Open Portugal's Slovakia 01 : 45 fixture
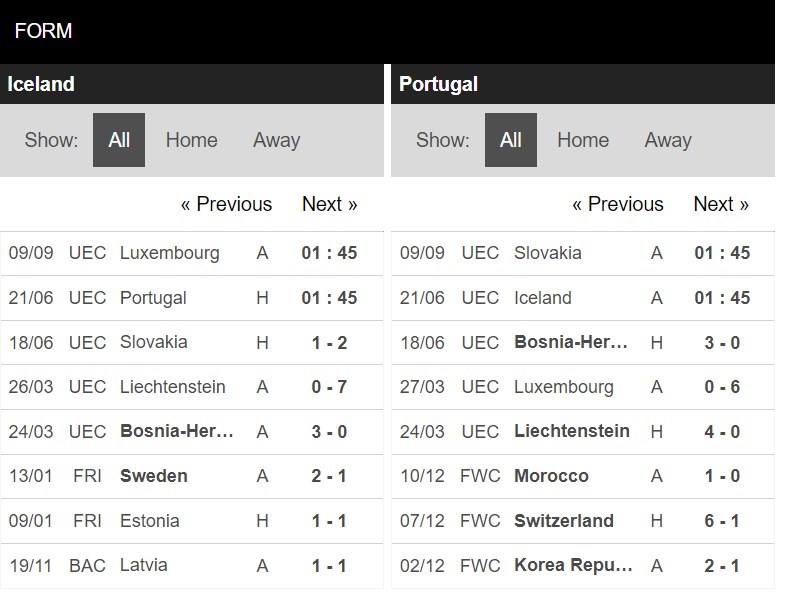Image resolution: width=789 pixels, height=600 pixels. 722,253
